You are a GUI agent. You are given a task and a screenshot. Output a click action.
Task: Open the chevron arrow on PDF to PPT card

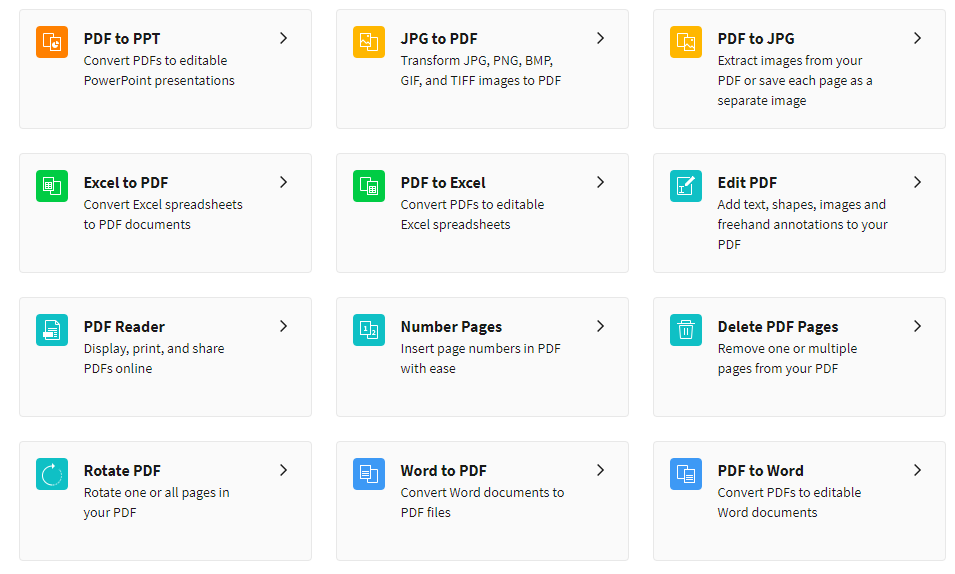coord(283,38)
